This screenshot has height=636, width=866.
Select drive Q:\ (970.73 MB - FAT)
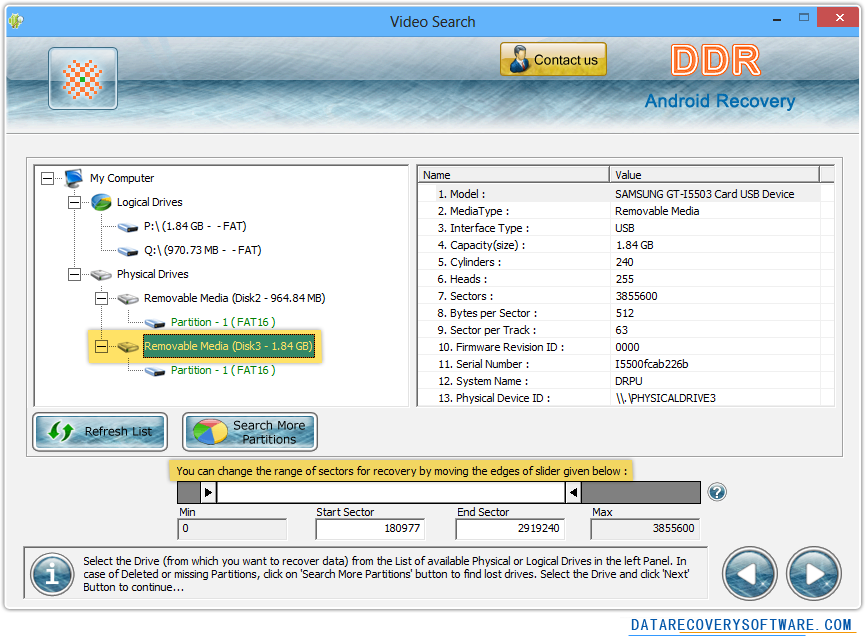203,250
